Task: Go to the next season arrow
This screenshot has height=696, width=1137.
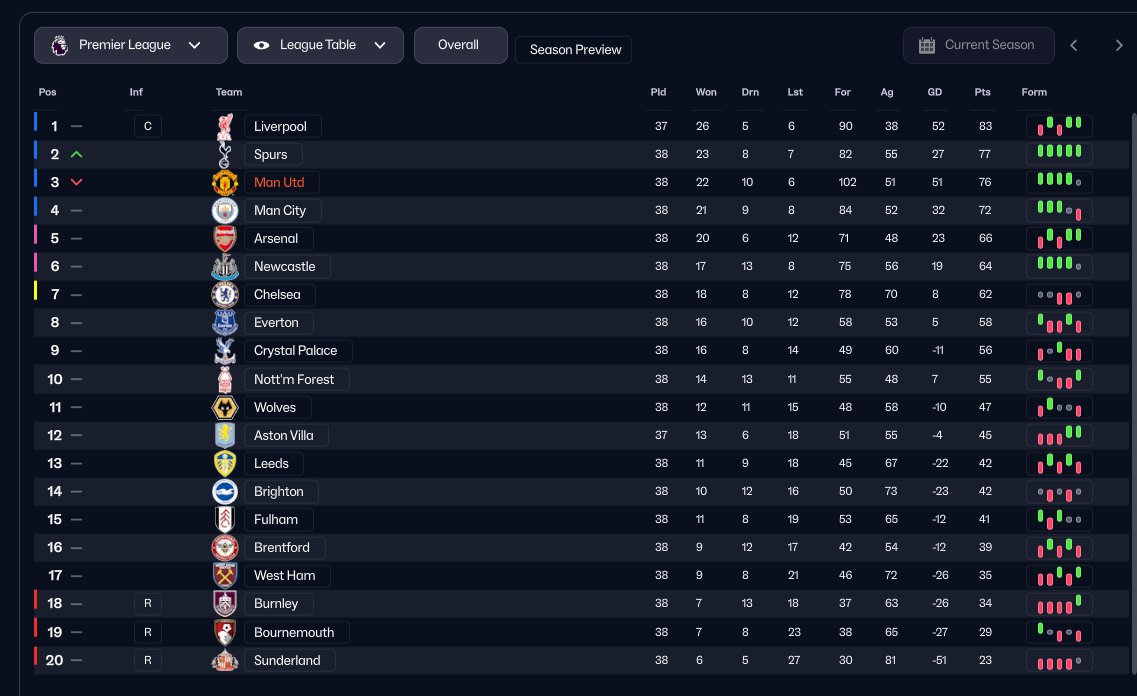Action: (x=1119, y=45)
